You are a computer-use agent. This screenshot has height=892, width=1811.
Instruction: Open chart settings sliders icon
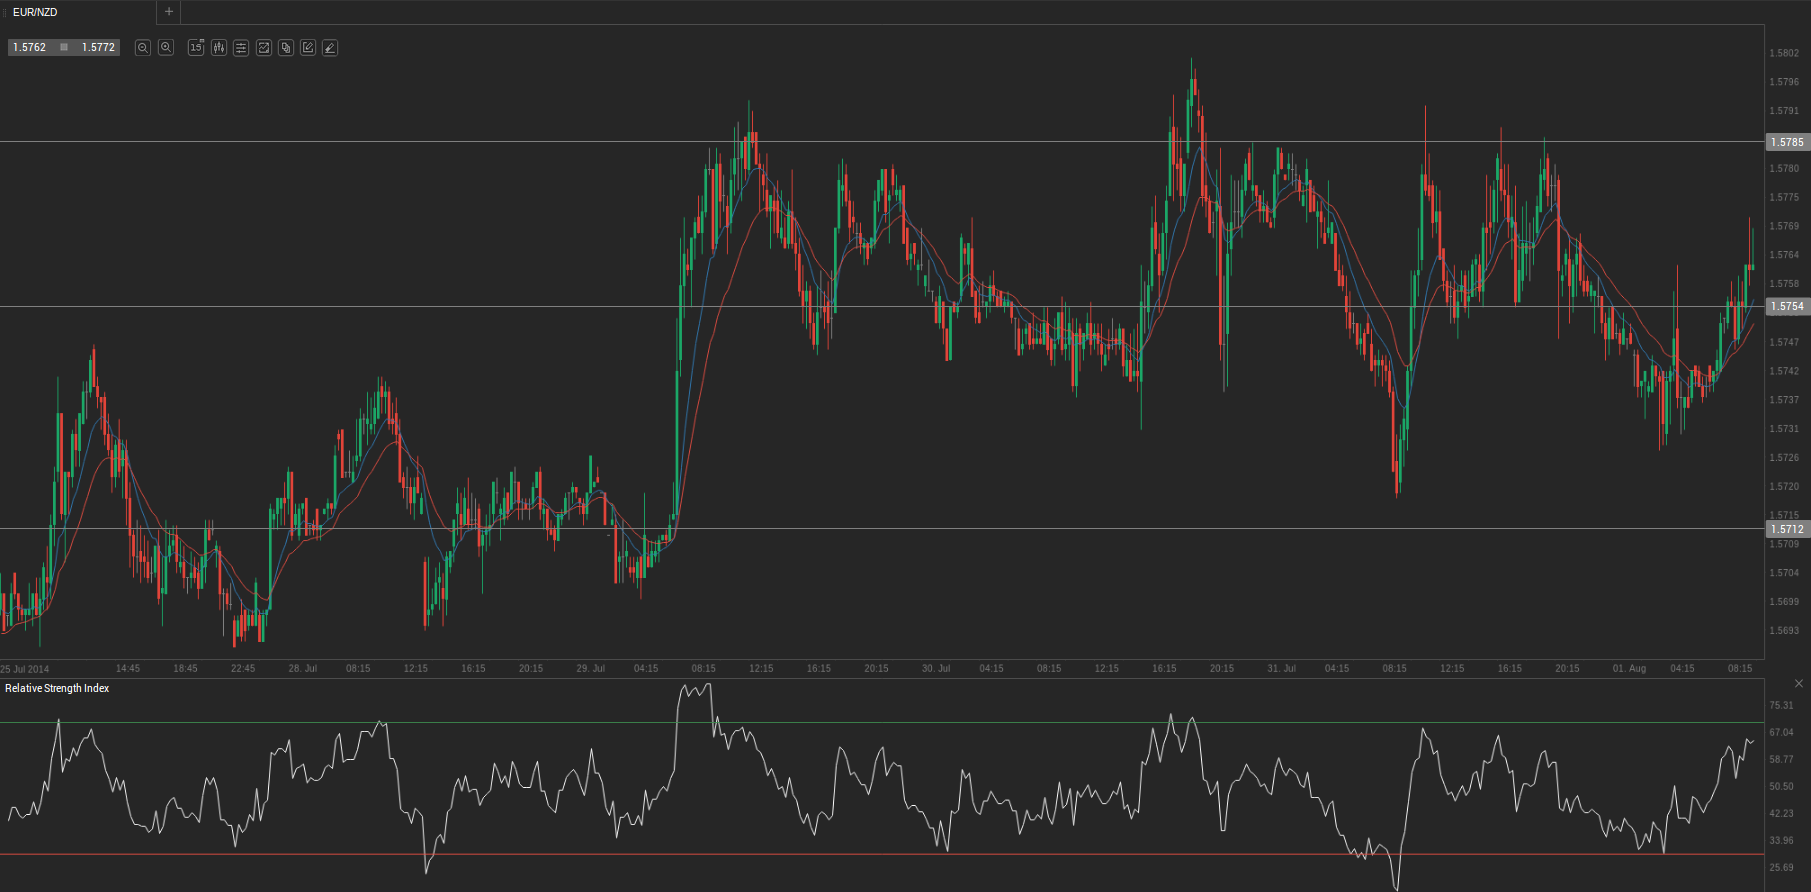tap(241, 48)
